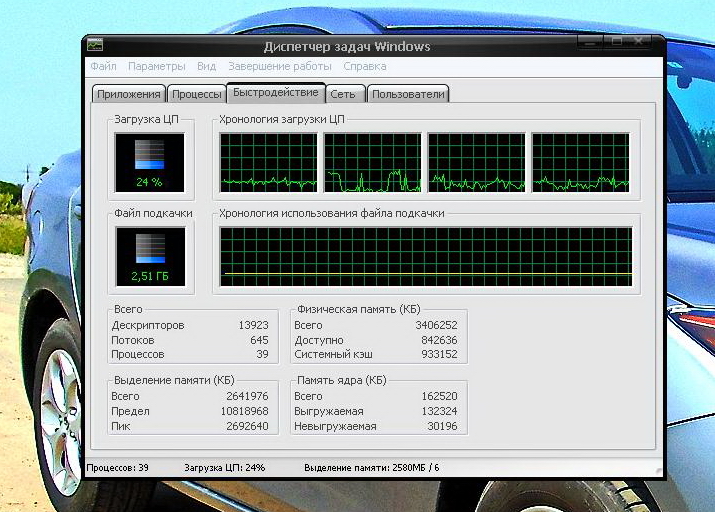The width and height of the screenshot is (715, 512).
Task: Open the Параметры menu
Action: pyautogui.click(x=156, y=67)
